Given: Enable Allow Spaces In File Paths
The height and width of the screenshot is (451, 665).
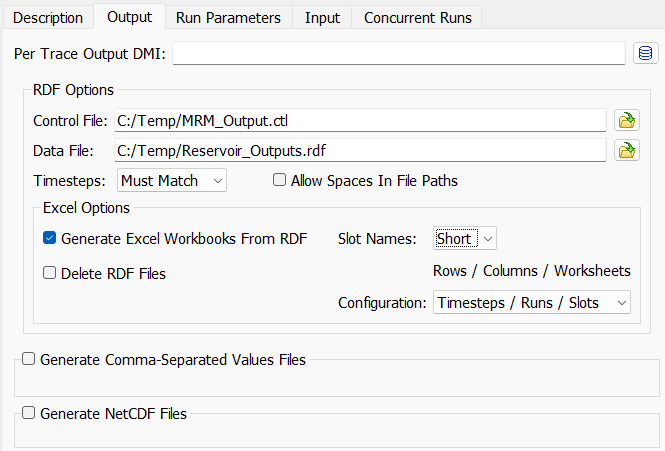Looking at the screenshot, I should coord(280,181).
